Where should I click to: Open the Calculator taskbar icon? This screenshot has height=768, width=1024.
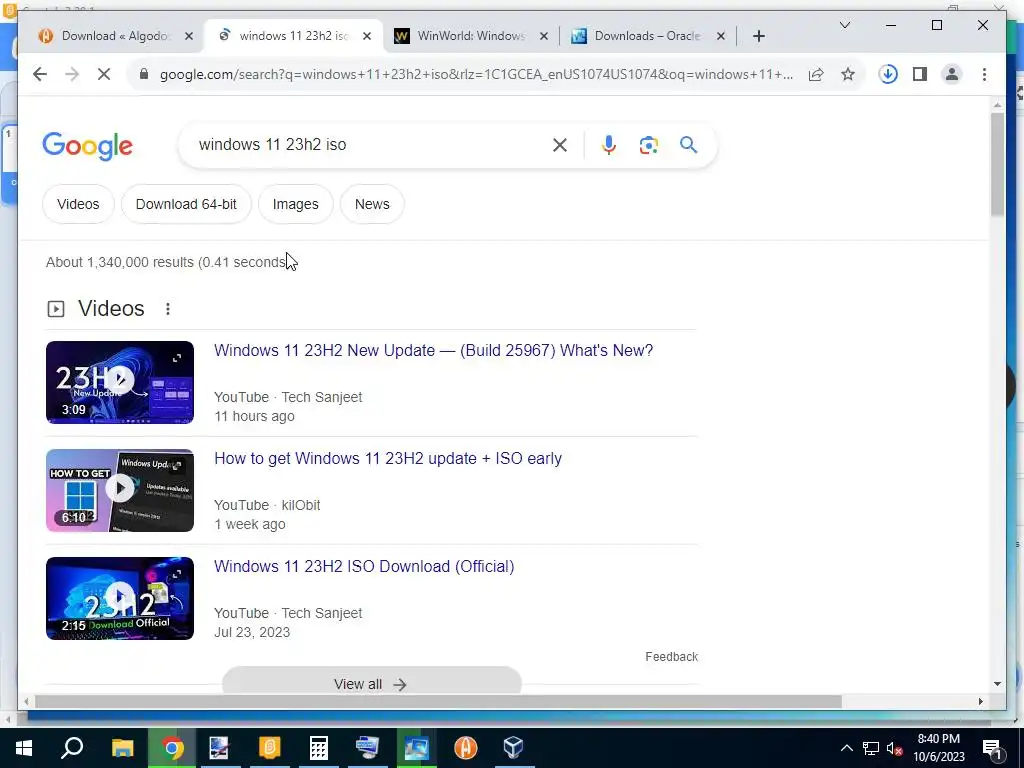[319, 748]
